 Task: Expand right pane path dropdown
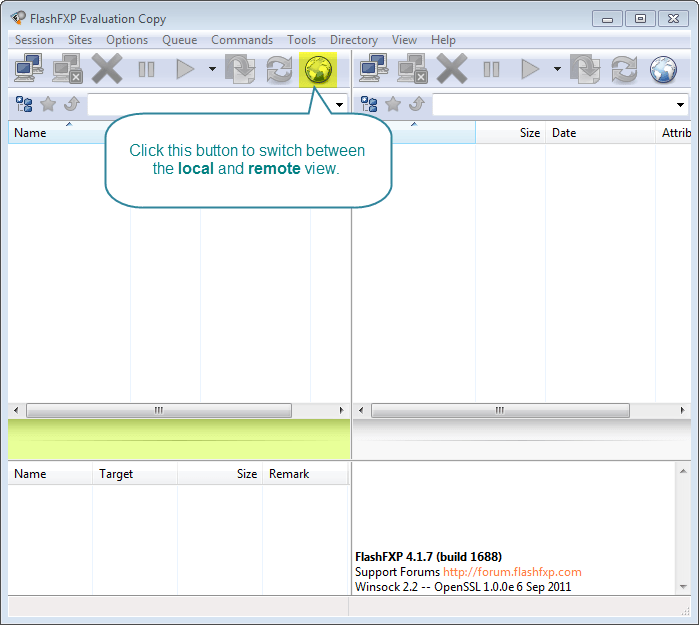click(x=680, y=105)
